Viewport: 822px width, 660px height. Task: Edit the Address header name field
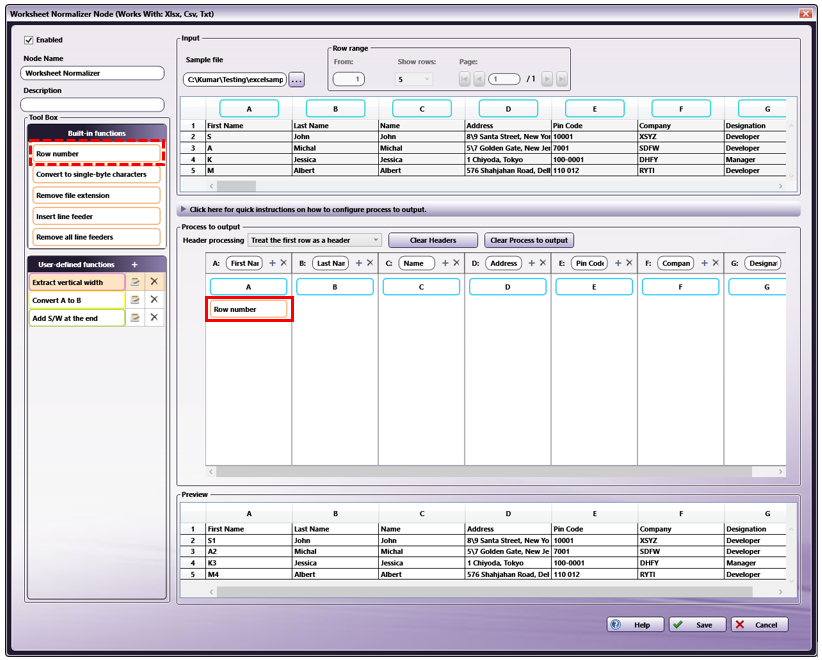pos(503,263)
